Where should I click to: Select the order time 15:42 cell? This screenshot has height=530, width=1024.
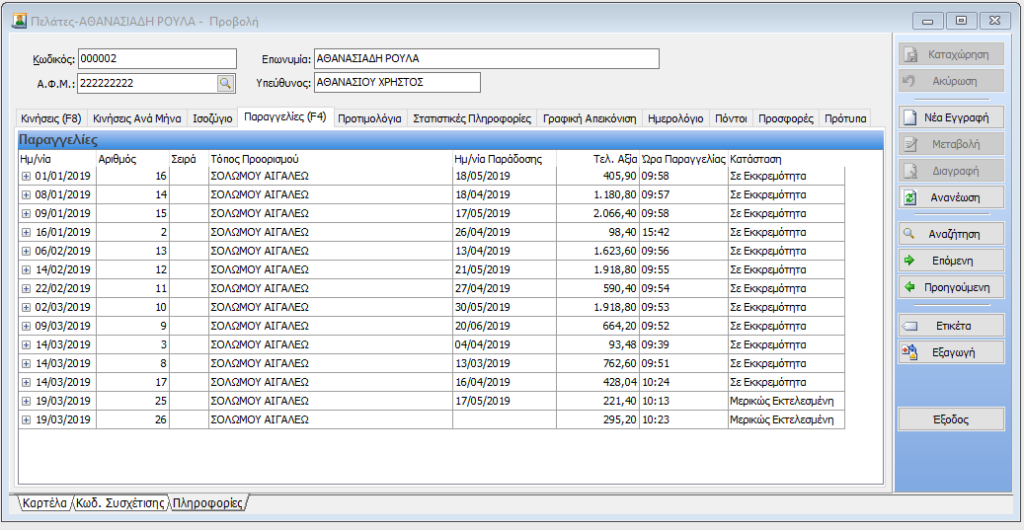[x=683, y=232]
